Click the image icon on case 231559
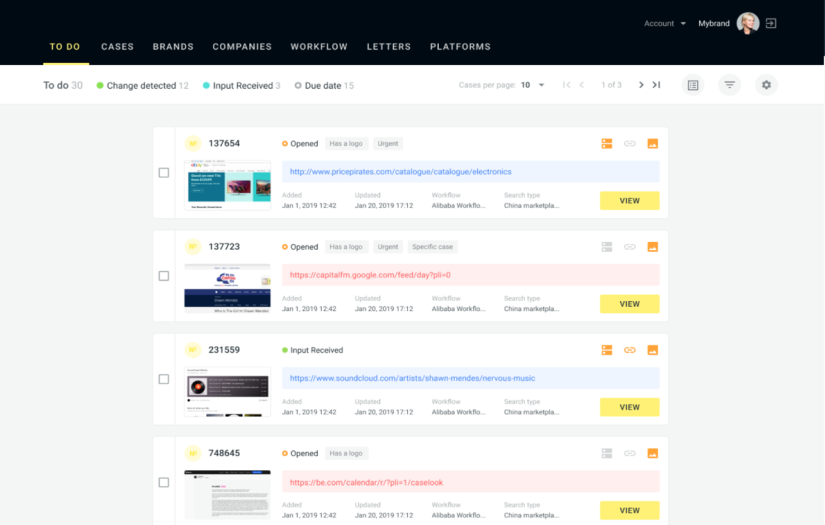The width and height of the screenshot is (825, 525). tap(652, 350)
